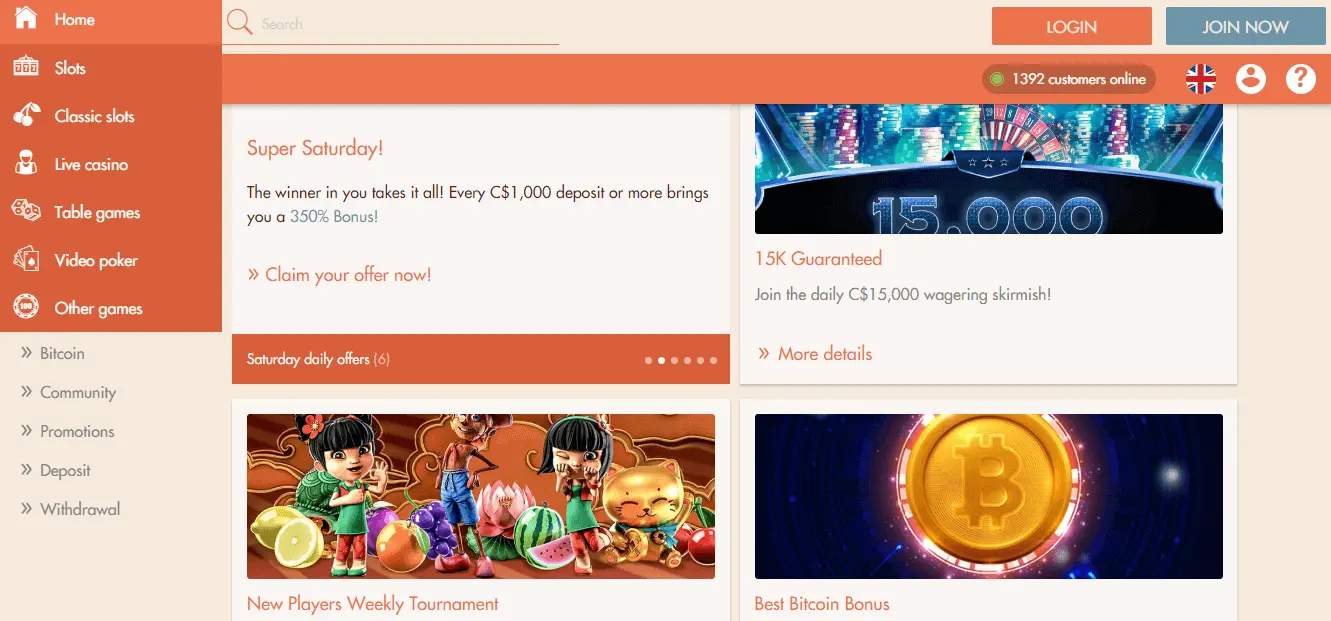Change language via UK flag icon
This screenshot has height=621, width=1331.
point(1201,79)
